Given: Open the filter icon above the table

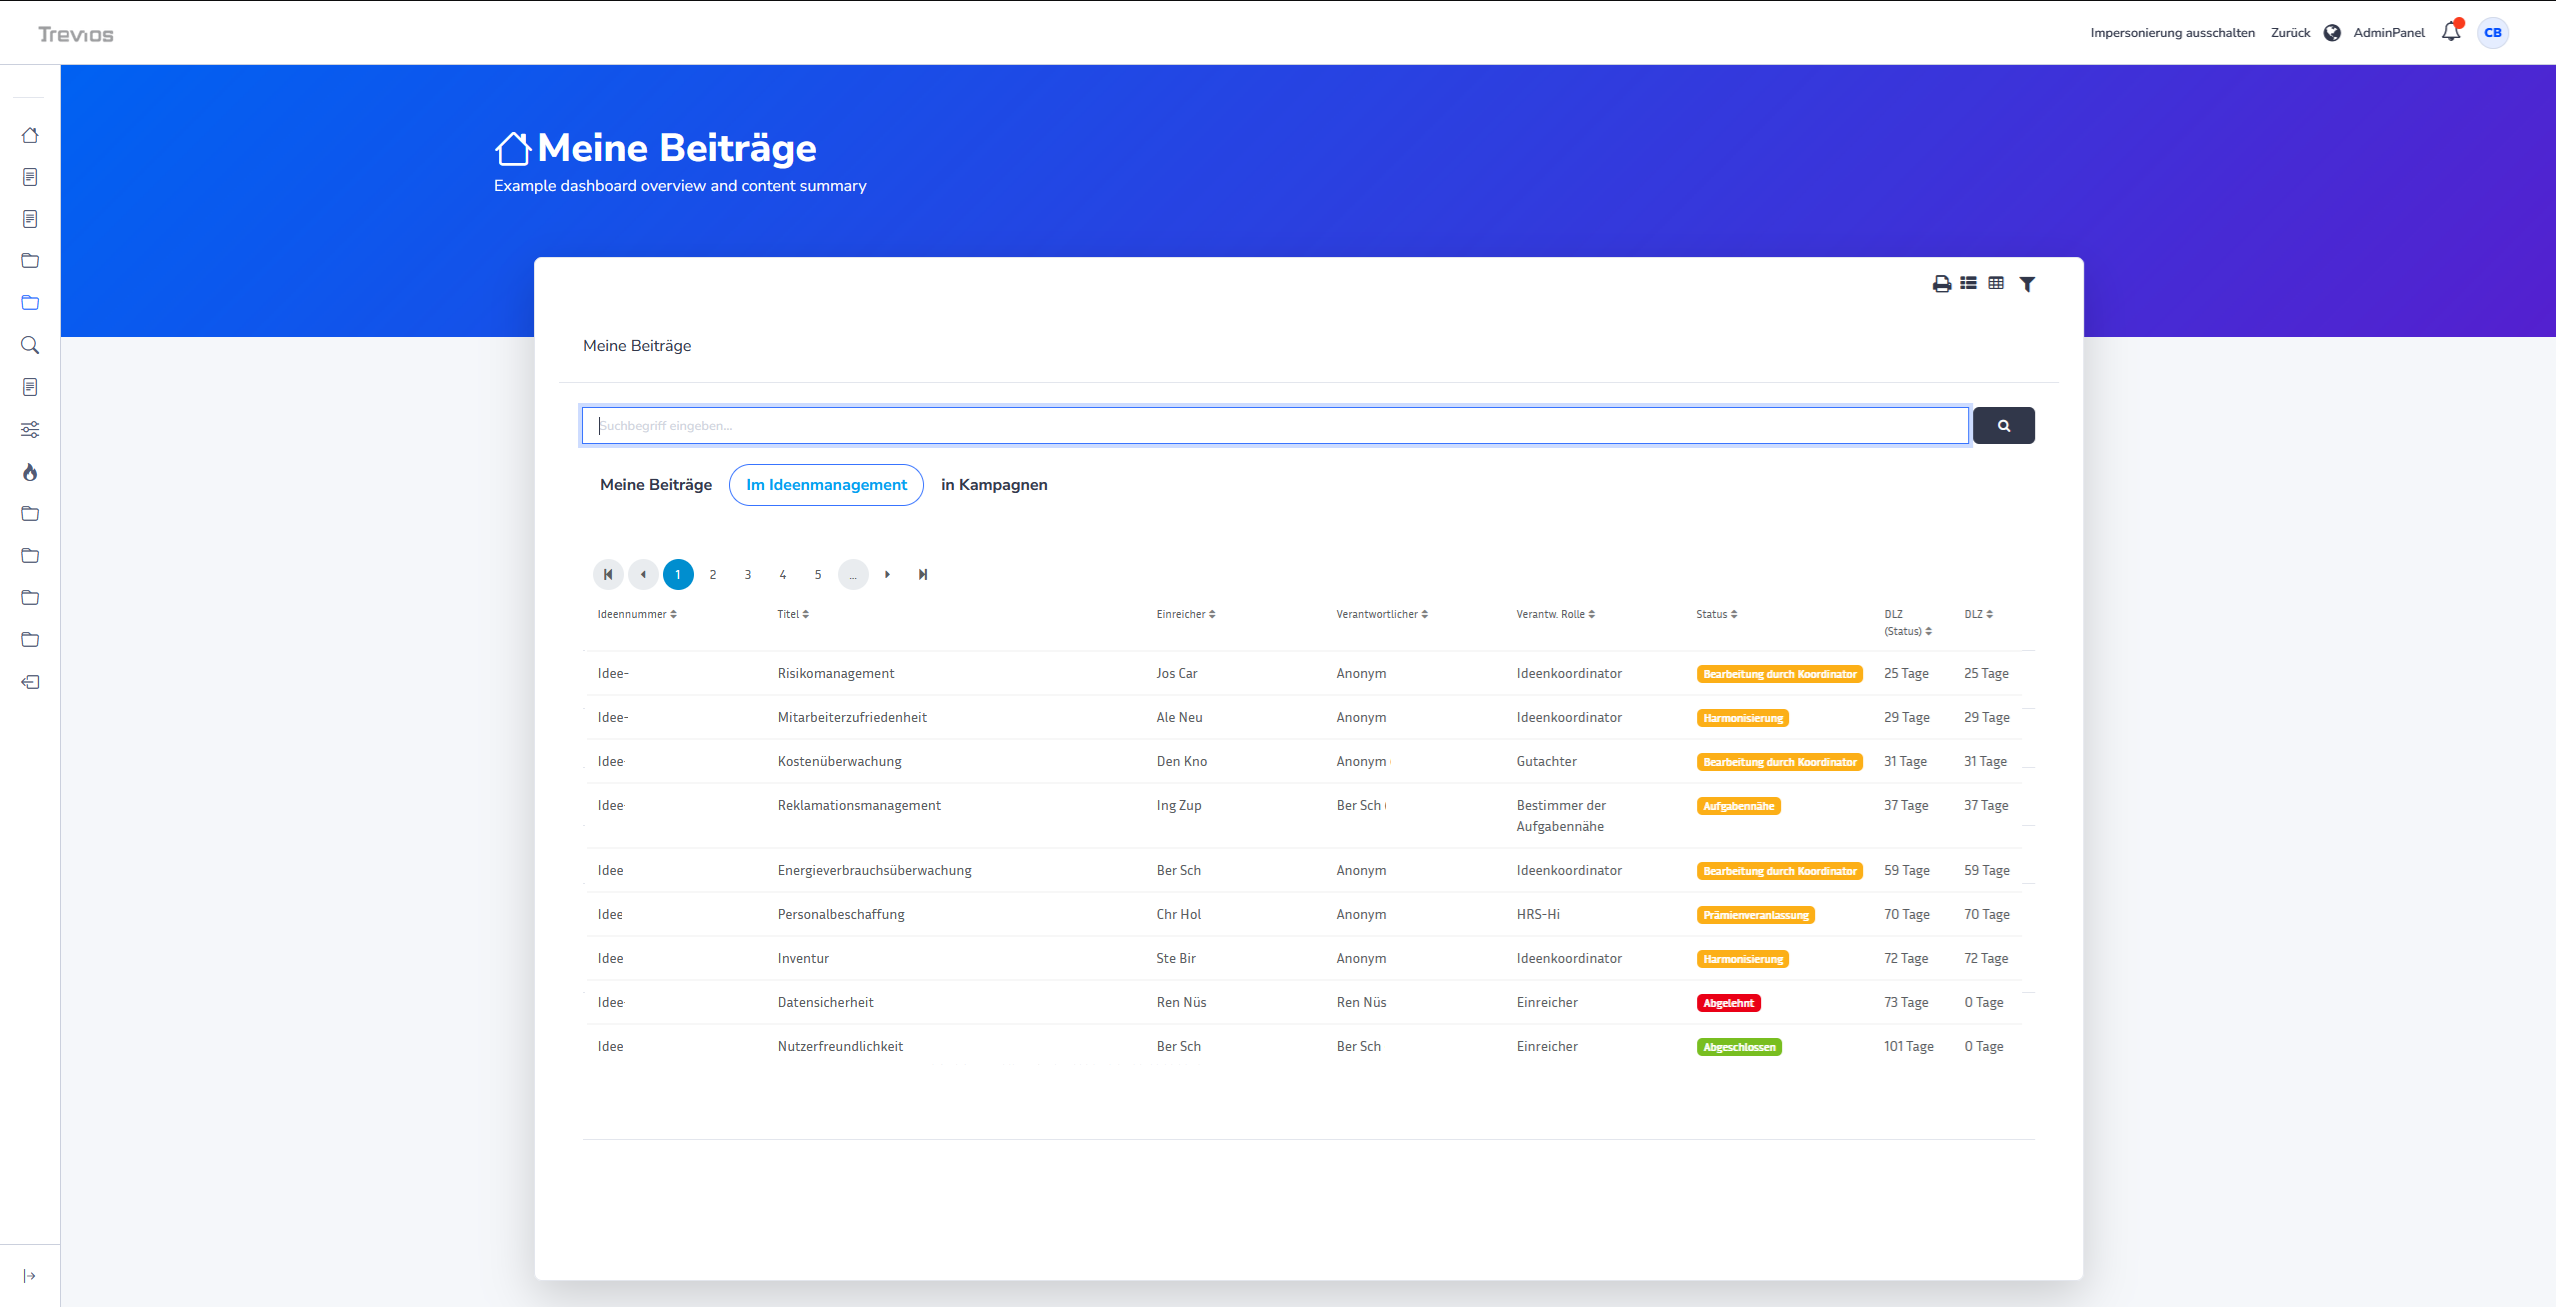Looking at the screenshot, I should point(2027,284).
